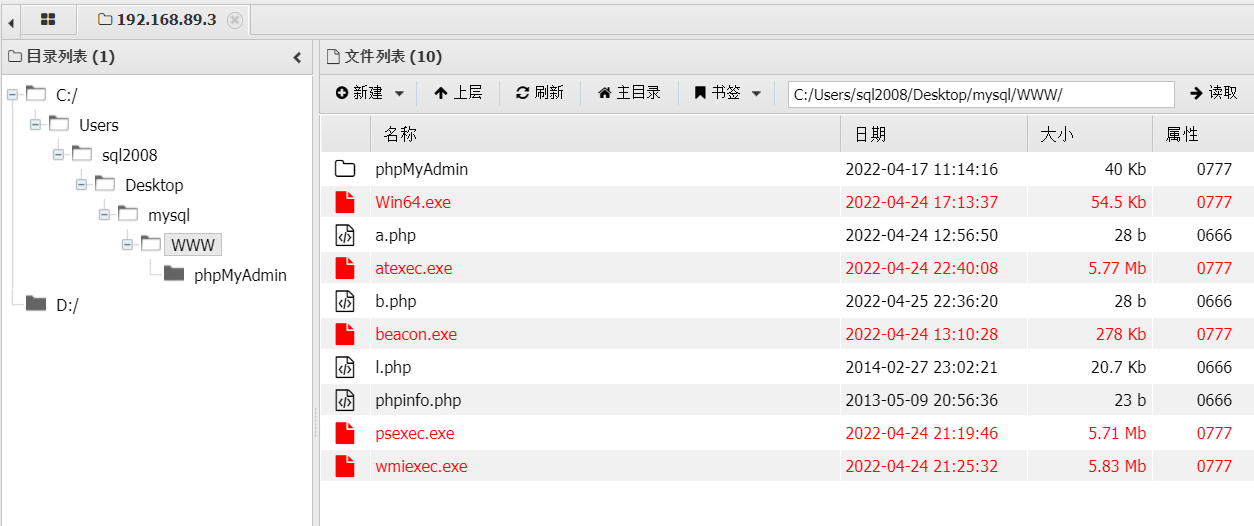Click the atexec.exe red file icon
This screenshot has width=1254, height=526.
[345, 268]
